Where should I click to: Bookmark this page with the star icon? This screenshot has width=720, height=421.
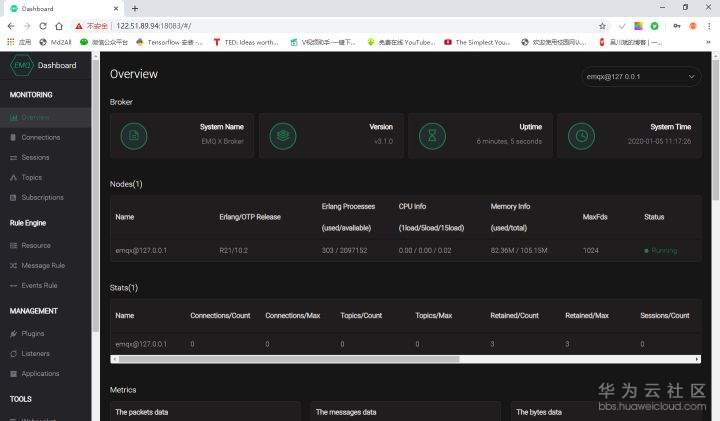[x=602, y=26]
